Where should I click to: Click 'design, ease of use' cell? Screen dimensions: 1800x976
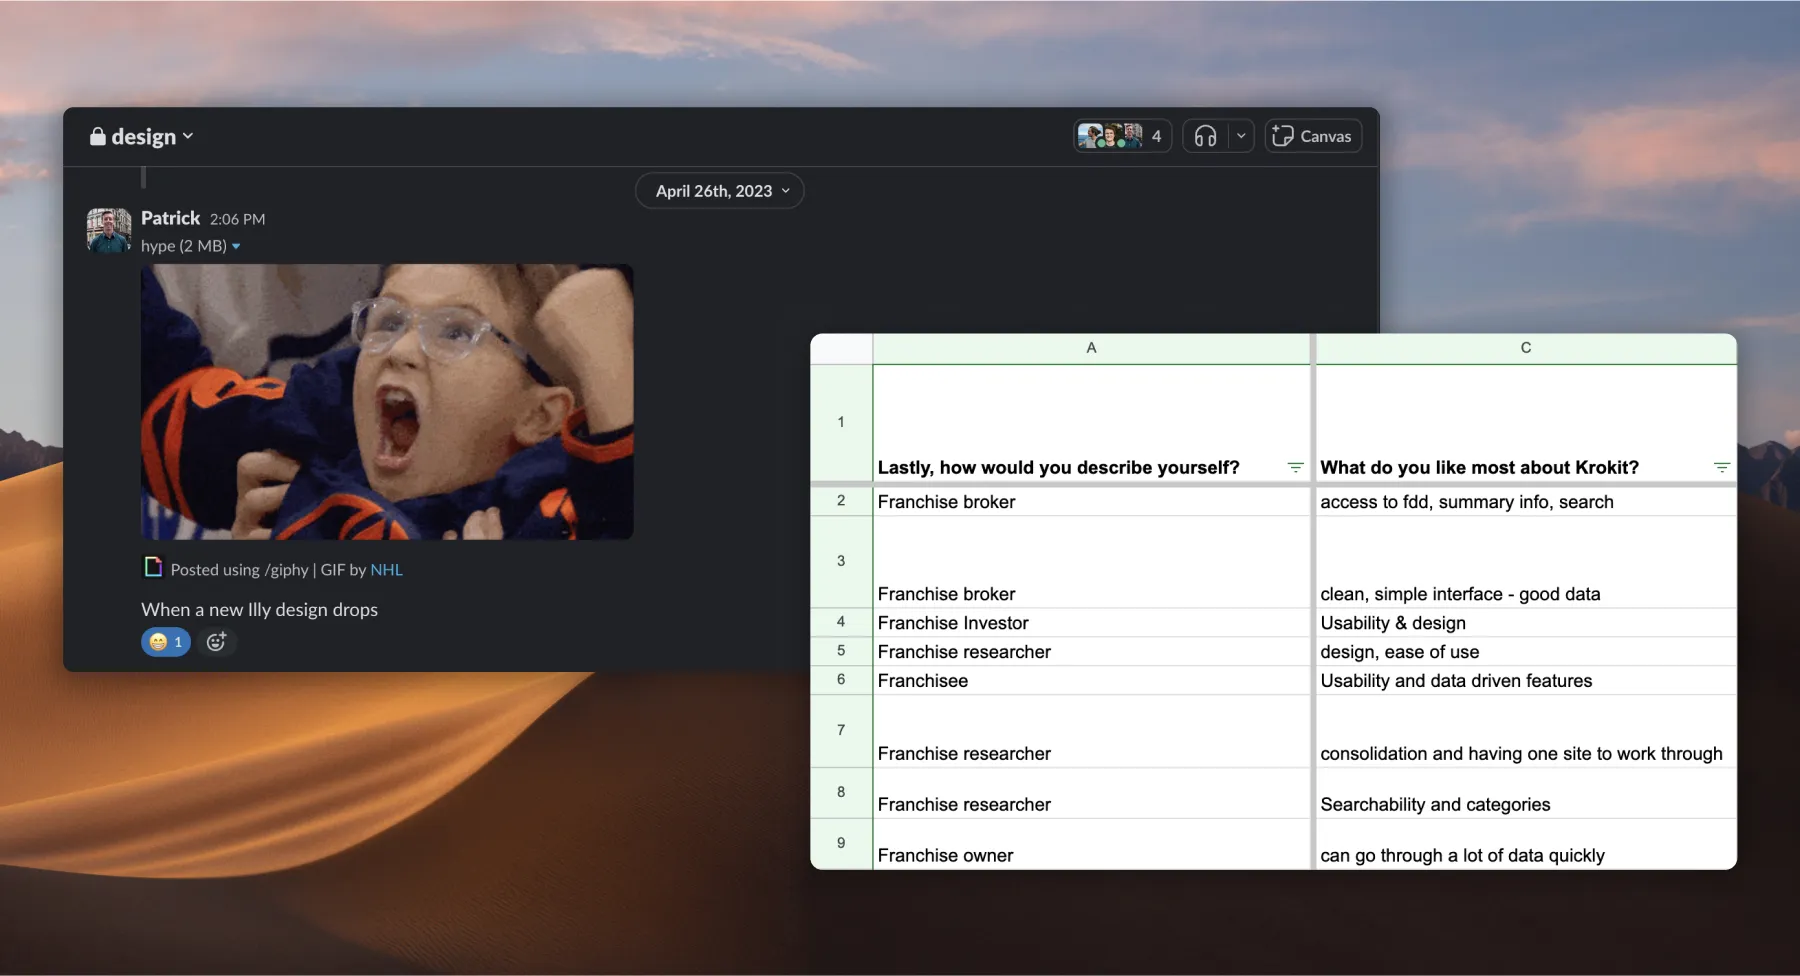point(1526,651)
